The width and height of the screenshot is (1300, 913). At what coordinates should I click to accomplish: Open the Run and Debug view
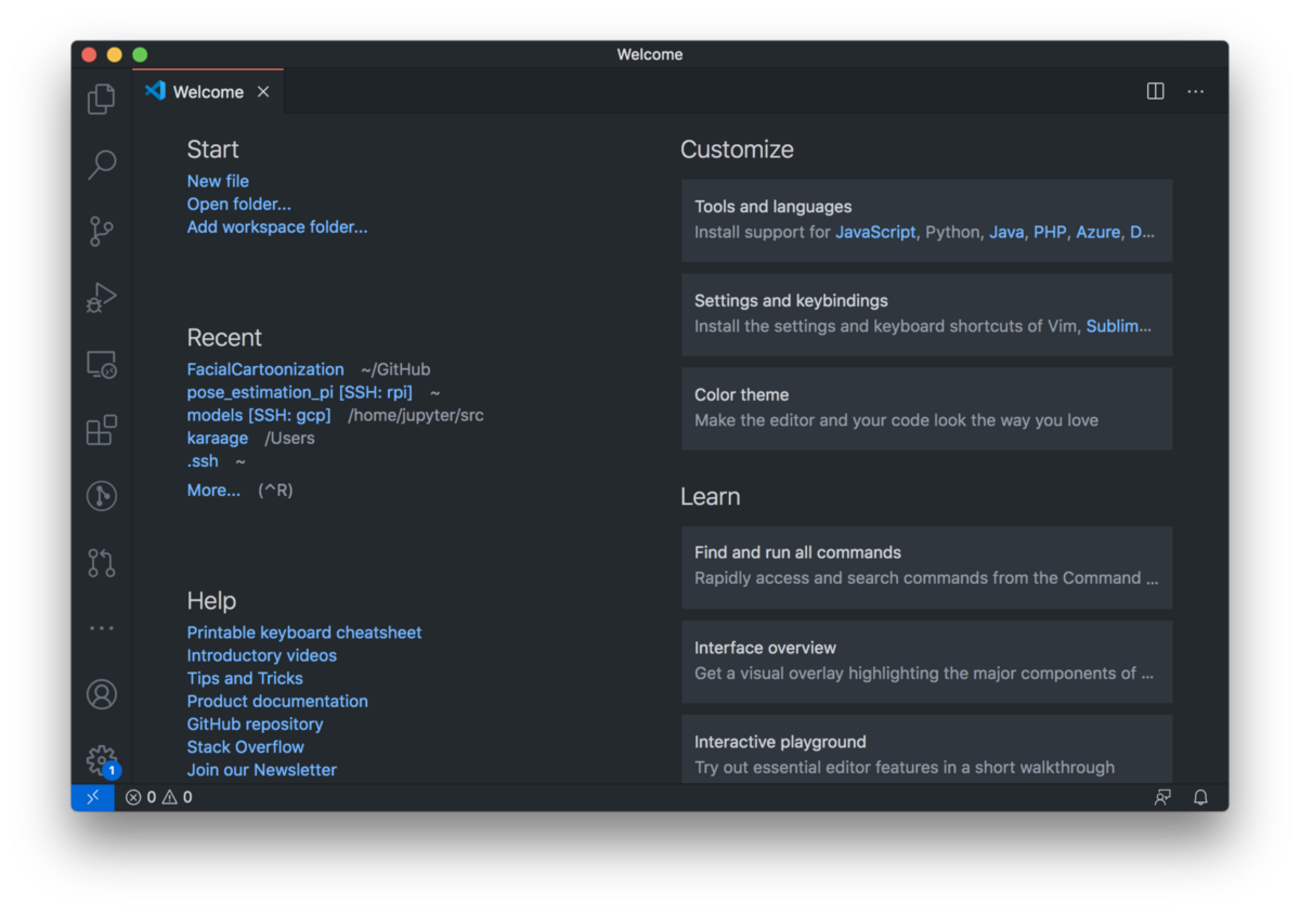click(101, 297)
